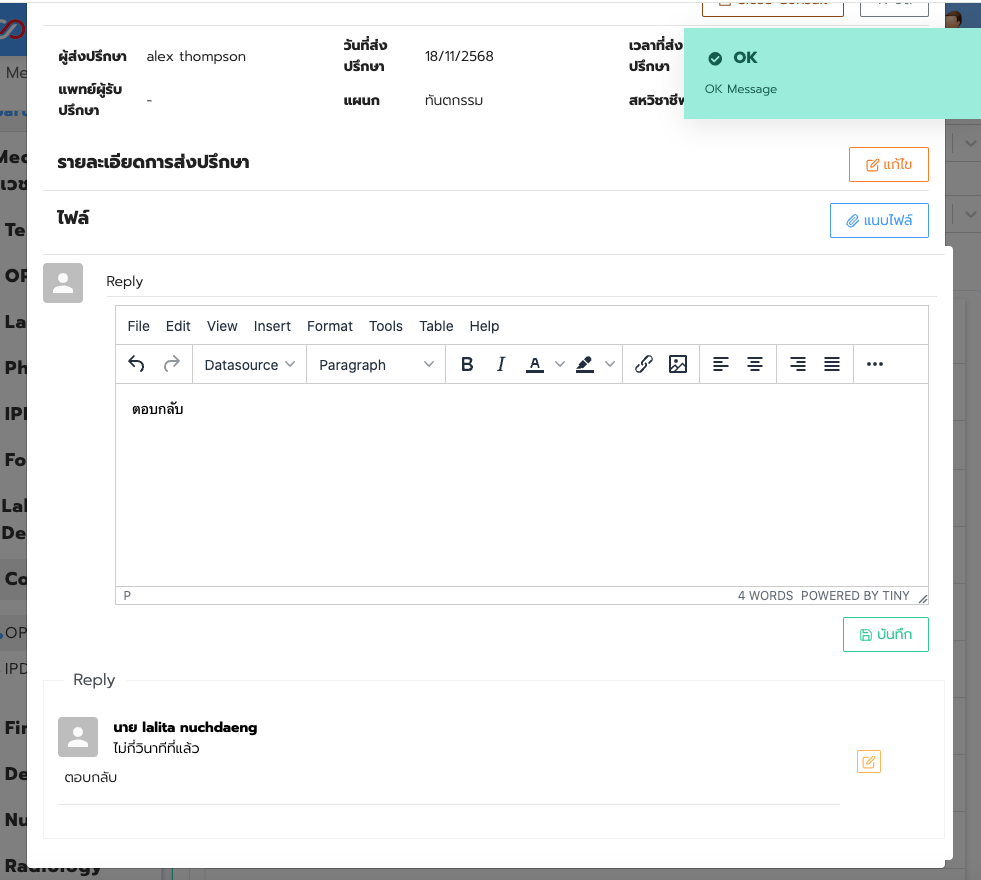Click the แนบไฟล์ attach file button
981x880 pixels.
point(879,220)
